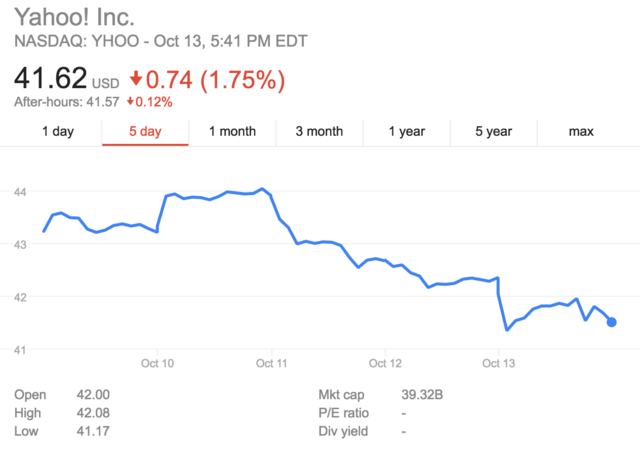Click the Oct 13 date marker
The image size is (640, 460).
498,363
